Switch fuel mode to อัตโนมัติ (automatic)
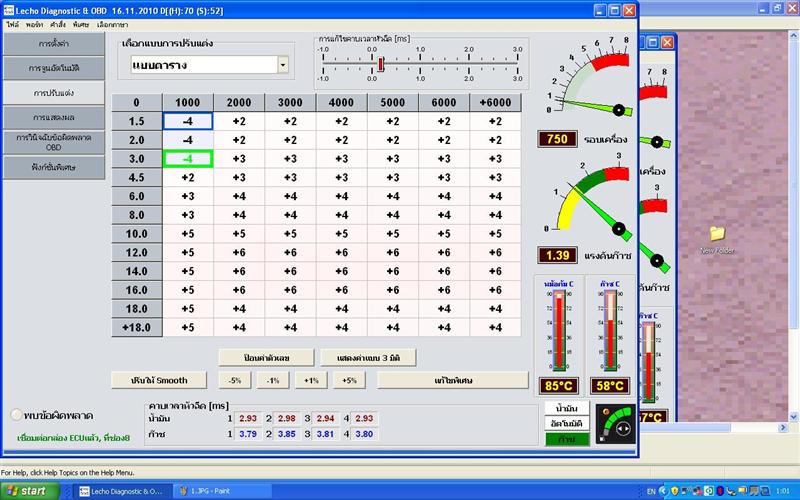 pyautogui.click(x=567, y=423)
